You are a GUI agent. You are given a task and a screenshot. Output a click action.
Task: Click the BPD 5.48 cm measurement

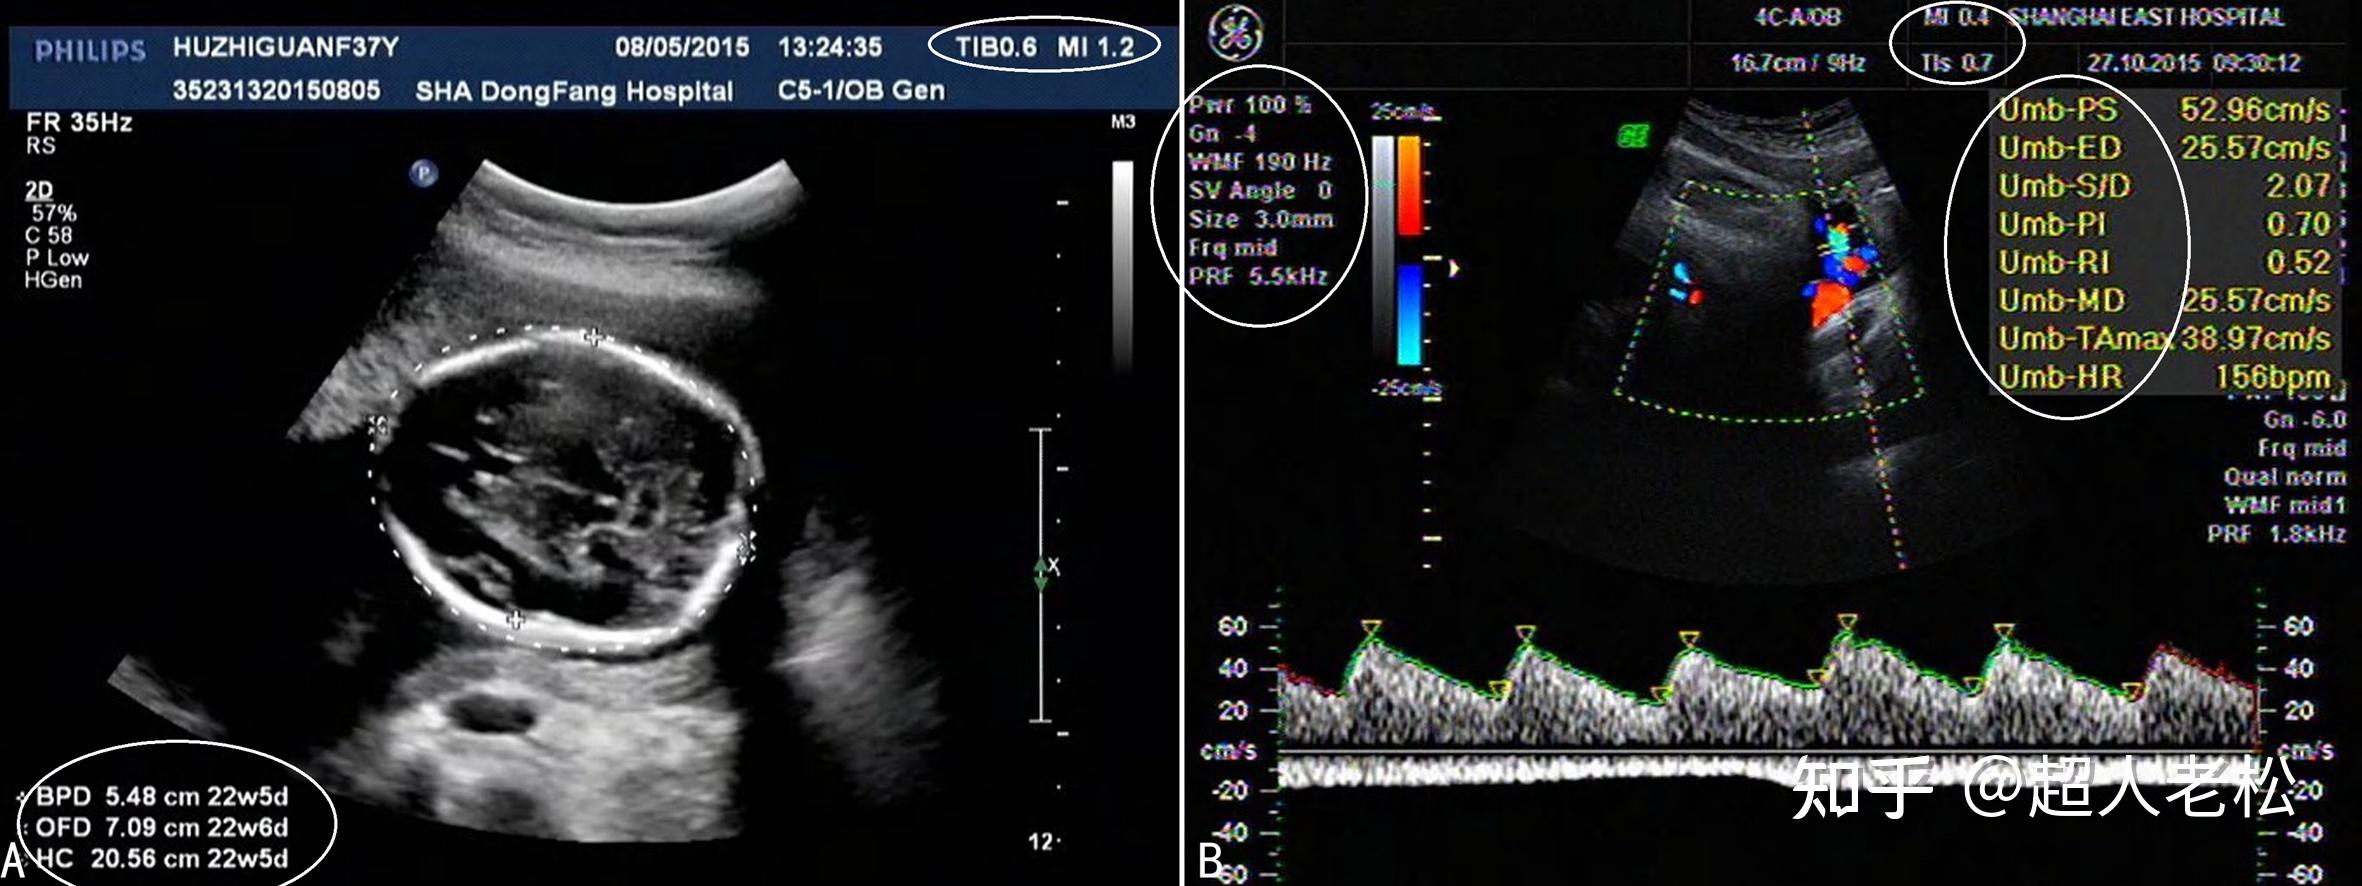[x=162, y=796]
